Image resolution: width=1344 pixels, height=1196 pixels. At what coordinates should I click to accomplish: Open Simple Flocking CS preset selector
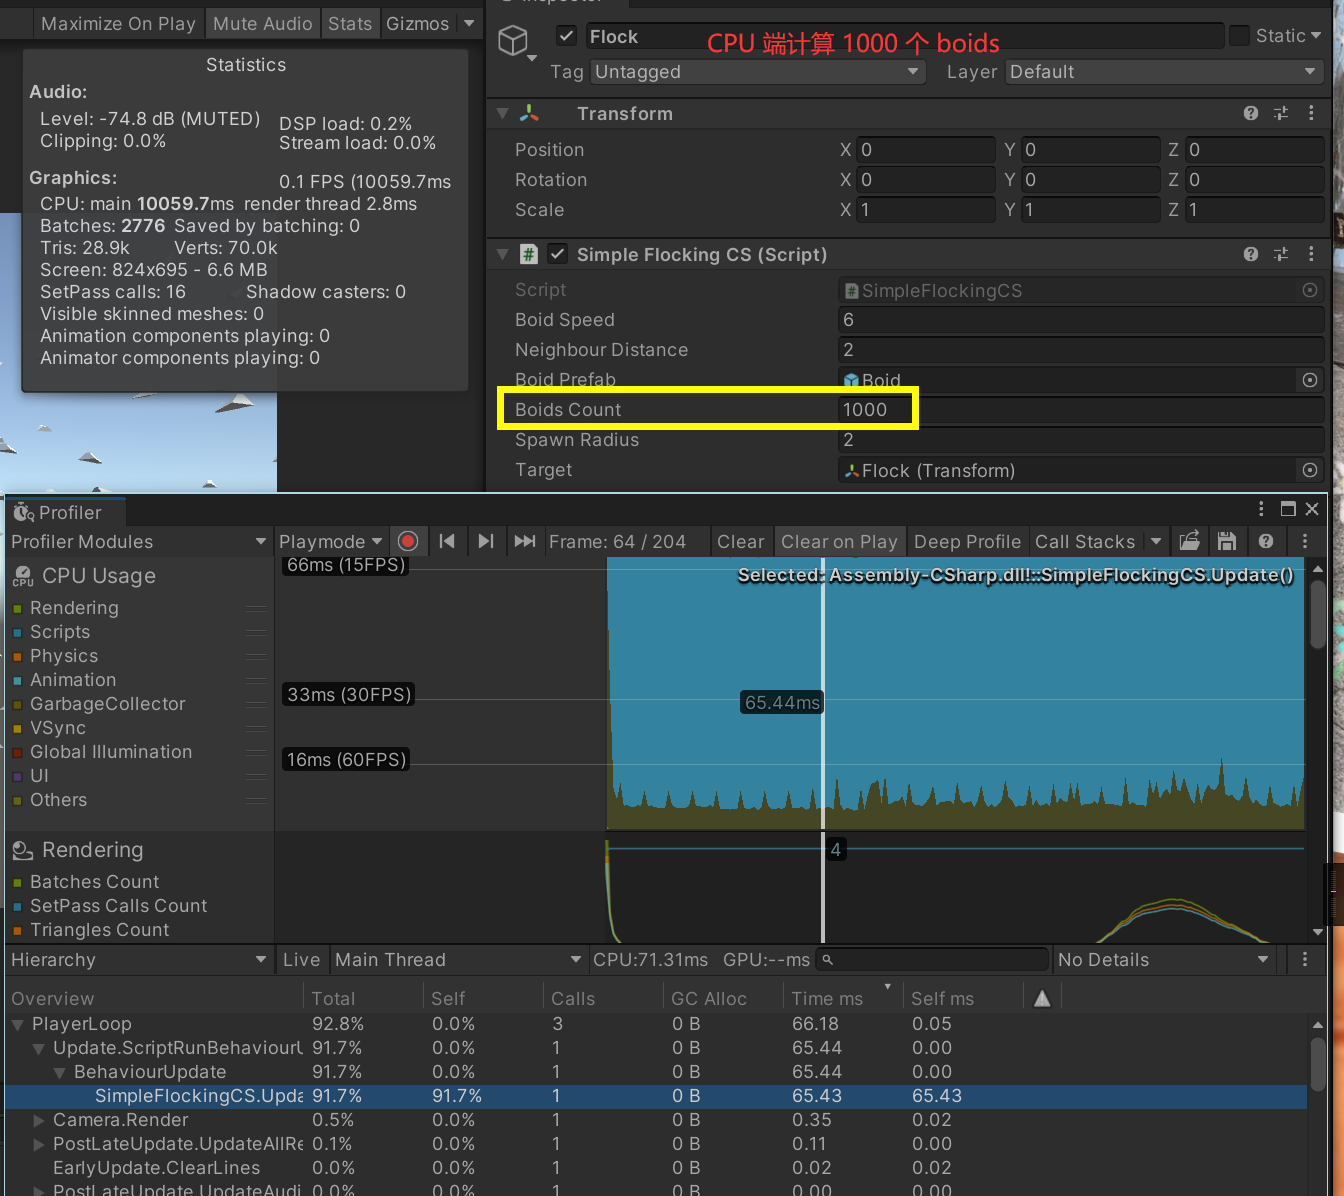(x=1281, y=254)
